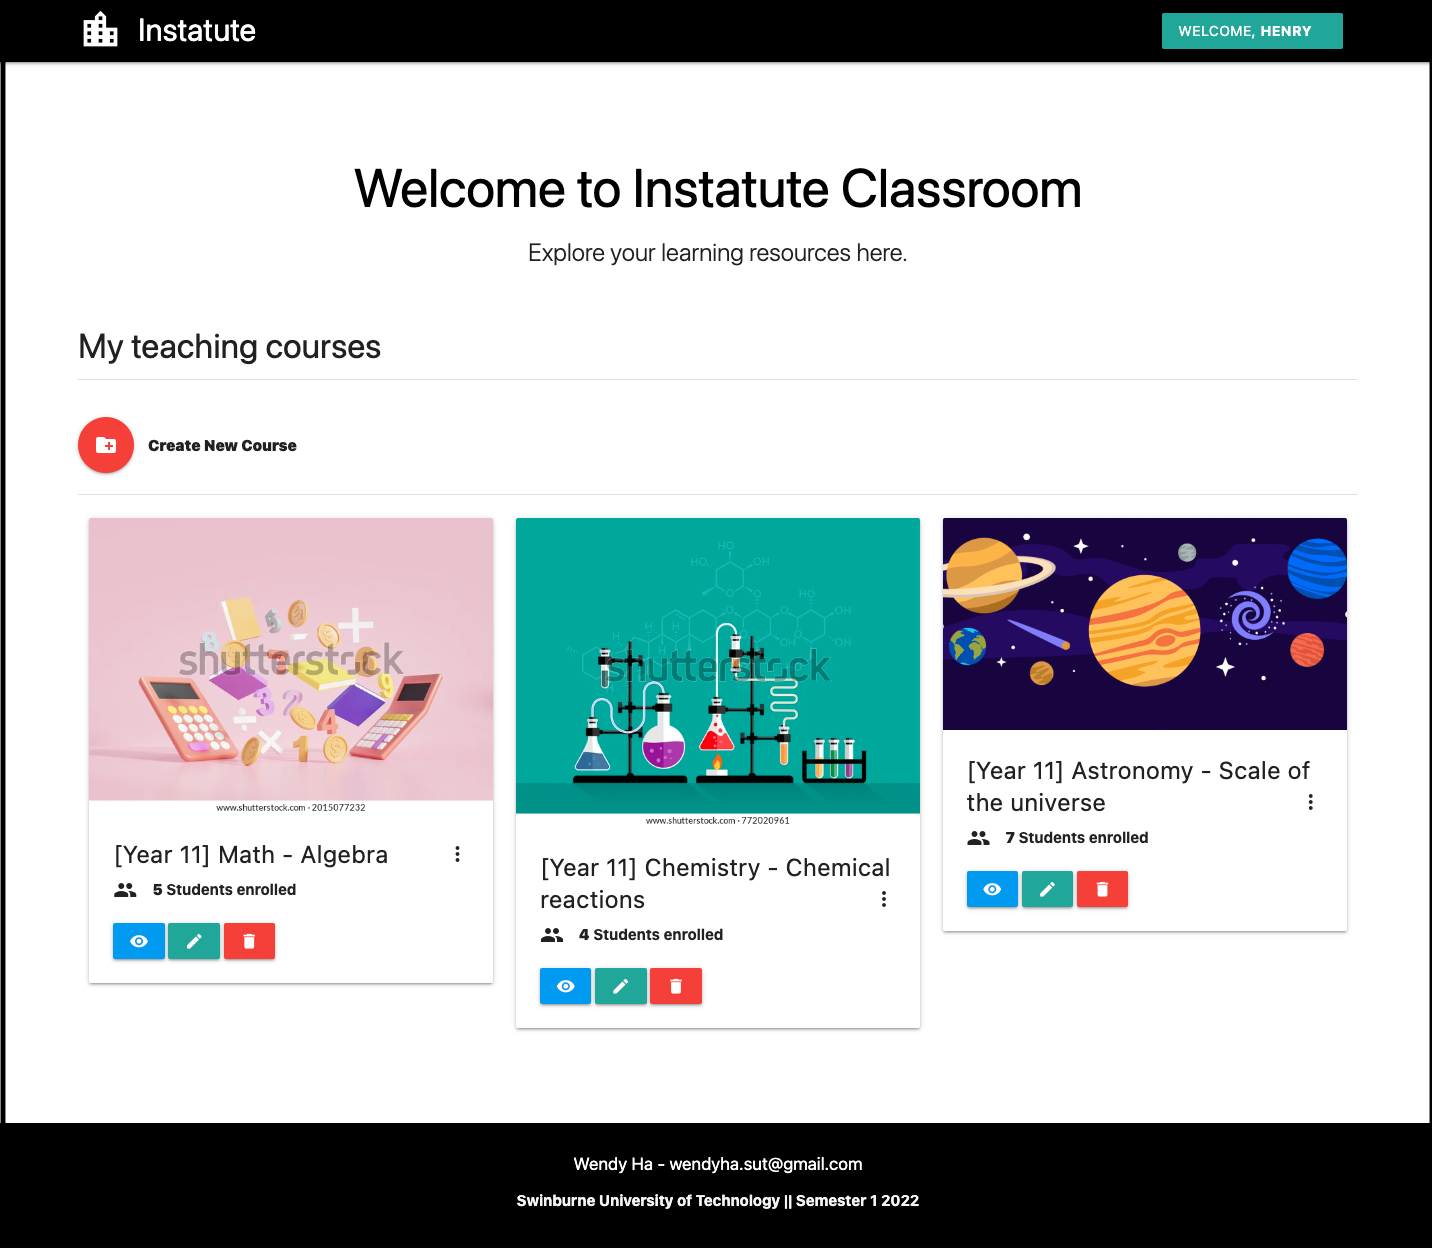Delete the Astronomy course with trash icon
This screenshot has width=1432, height=1248.
click(1102, 889)
